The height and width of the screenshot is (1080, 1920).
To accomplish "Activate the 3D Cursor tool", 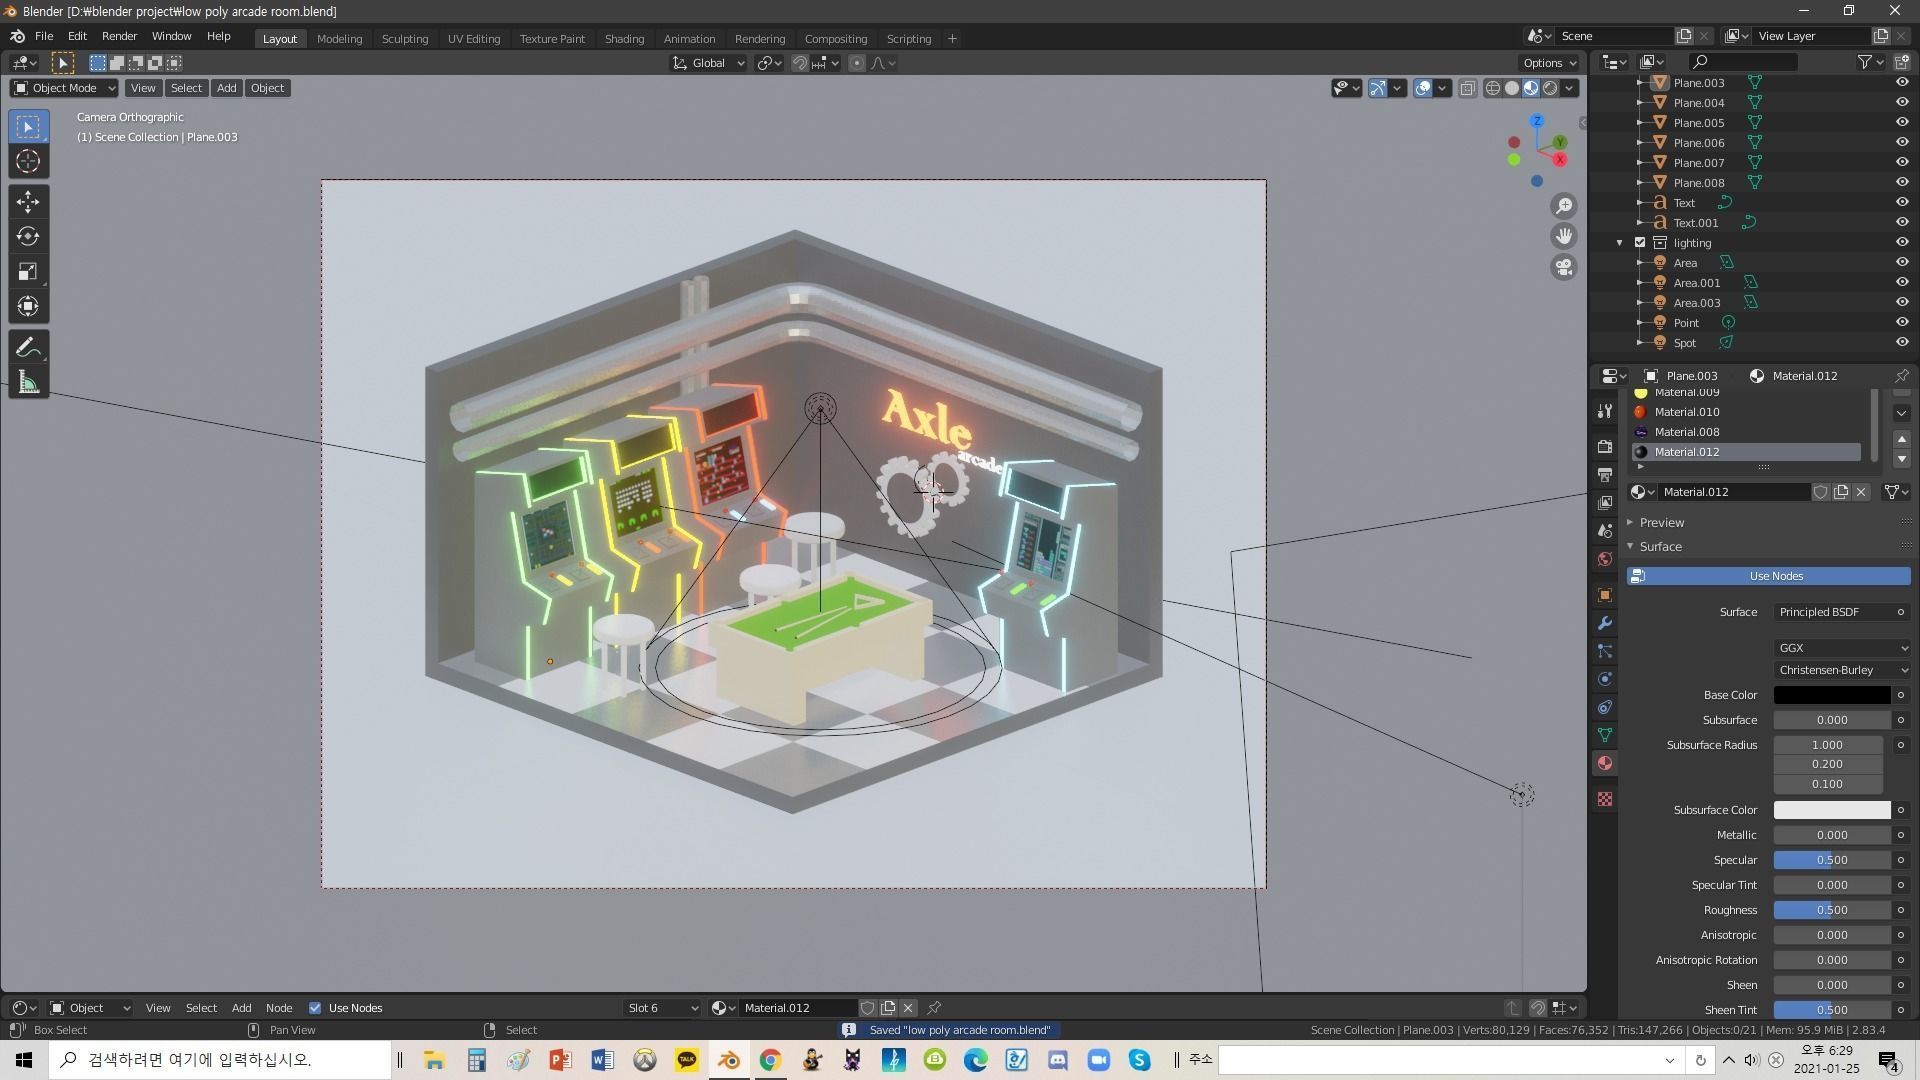I will coord(28,161).
